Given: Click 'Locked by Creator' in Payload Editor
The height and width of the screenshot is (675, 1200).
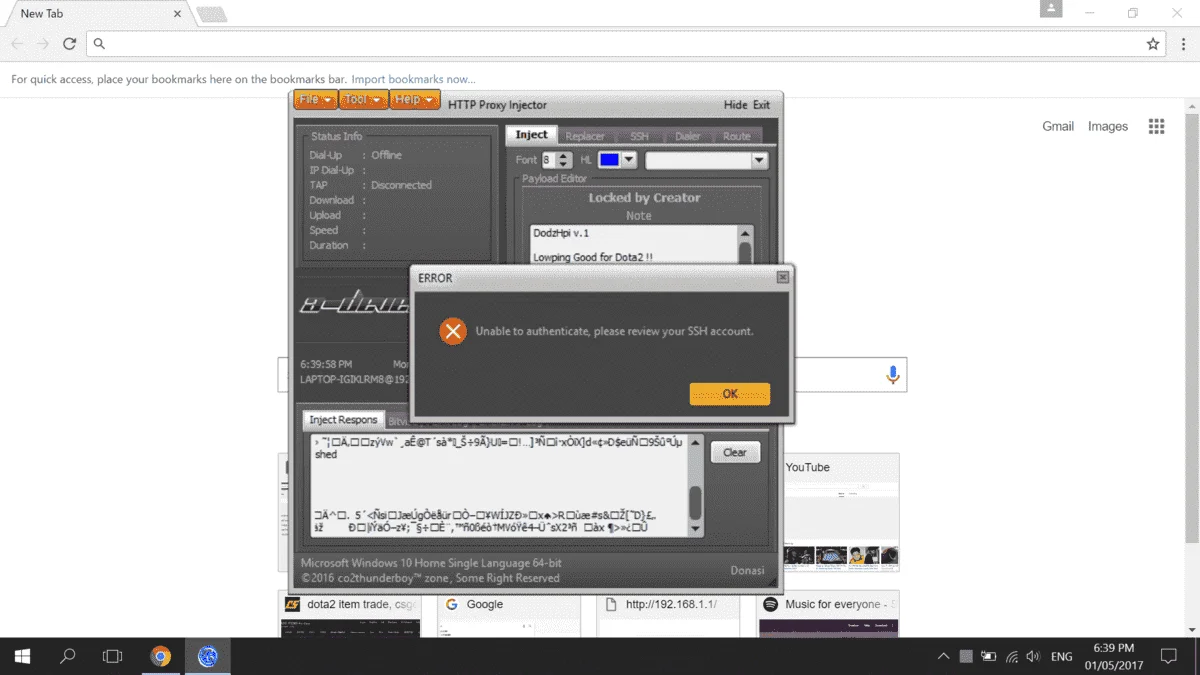Looking at the screenshot, I should [644, 198].
